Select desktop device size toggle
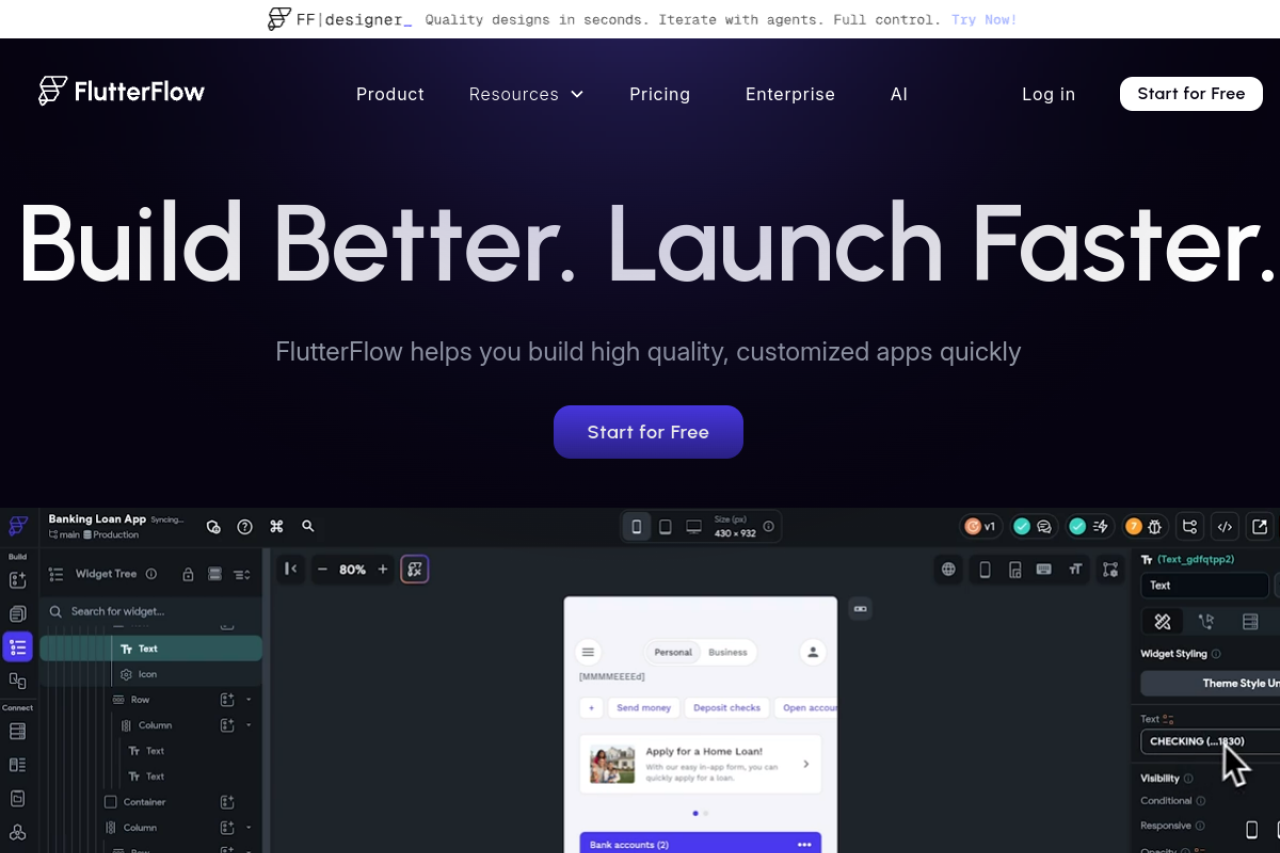This screenshot has width=1280, height=853. pos(693,526)
